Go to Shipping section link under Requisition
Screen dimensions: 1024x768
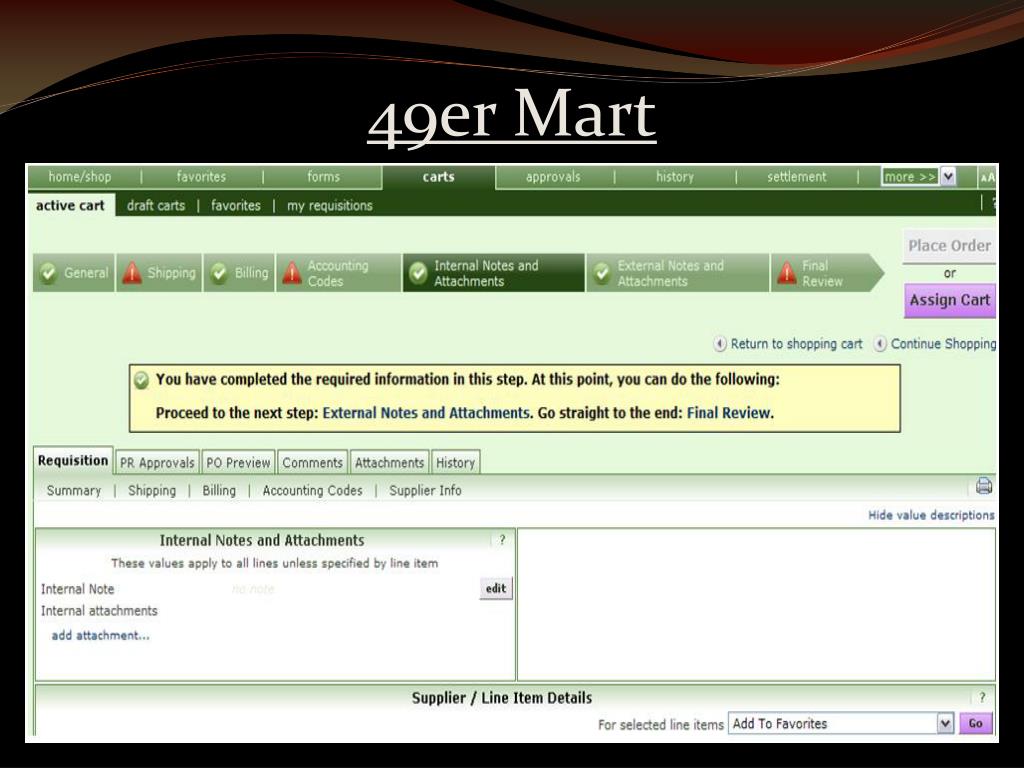click(152, 490)
